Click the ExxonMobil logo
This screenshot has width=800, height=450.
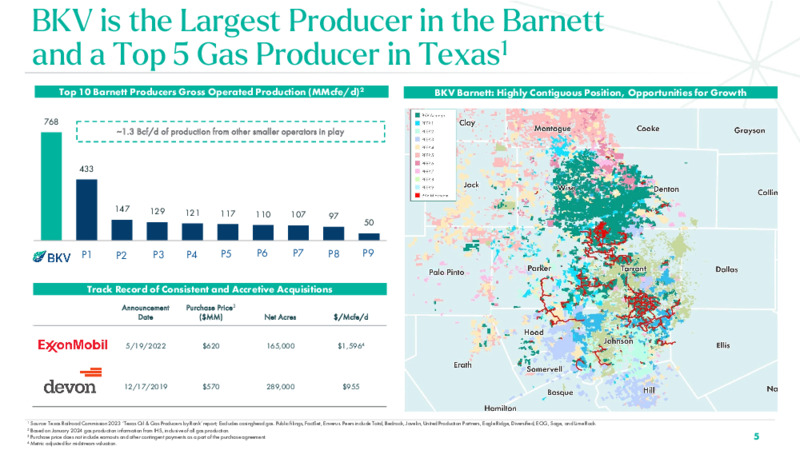(x=72, y=345)
